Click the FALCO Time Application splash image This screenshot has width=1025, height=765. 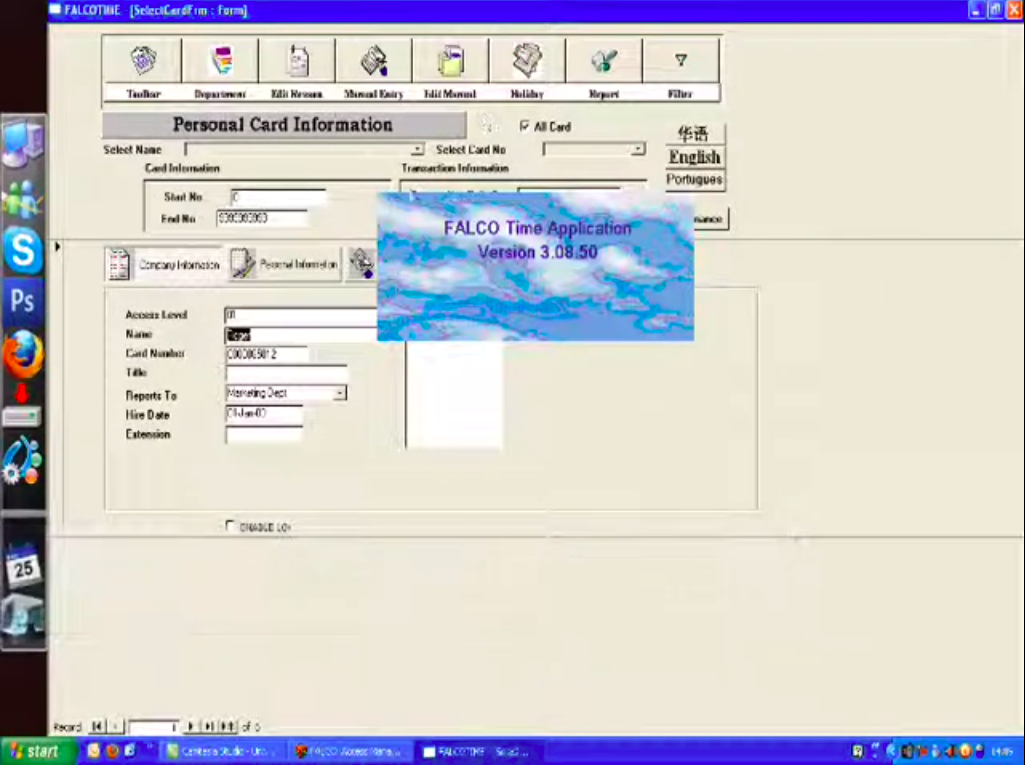point(535,266)
